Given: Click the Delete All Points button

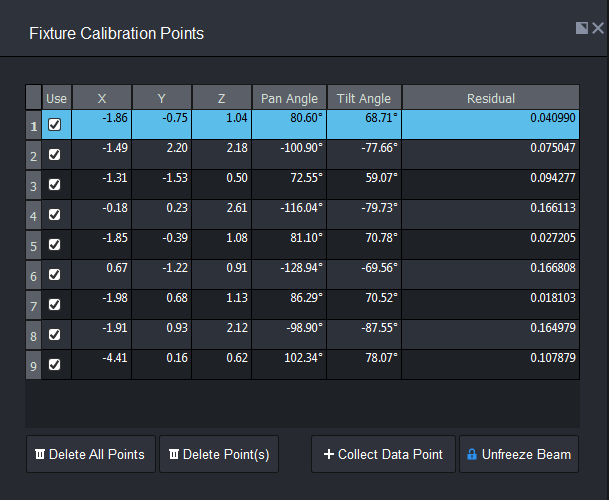Looking at the screenshot, I should (x=91, y=454).
